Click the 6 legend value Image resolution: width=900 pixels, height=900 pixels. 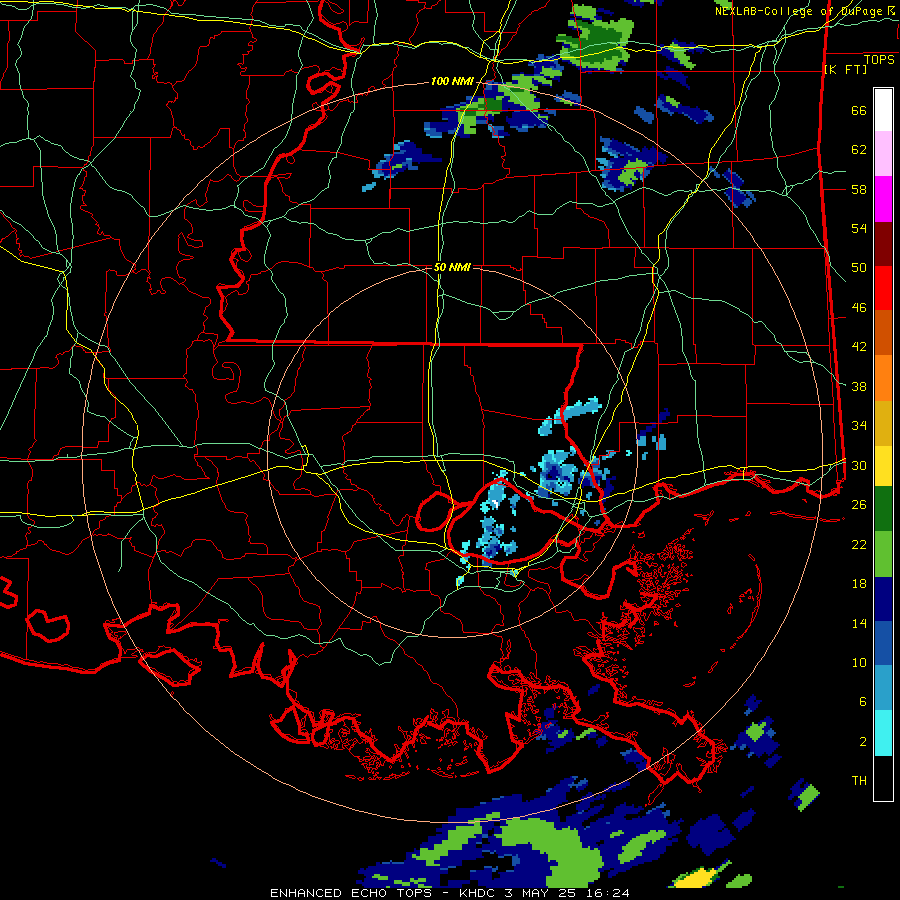click(x=863, y=702)
